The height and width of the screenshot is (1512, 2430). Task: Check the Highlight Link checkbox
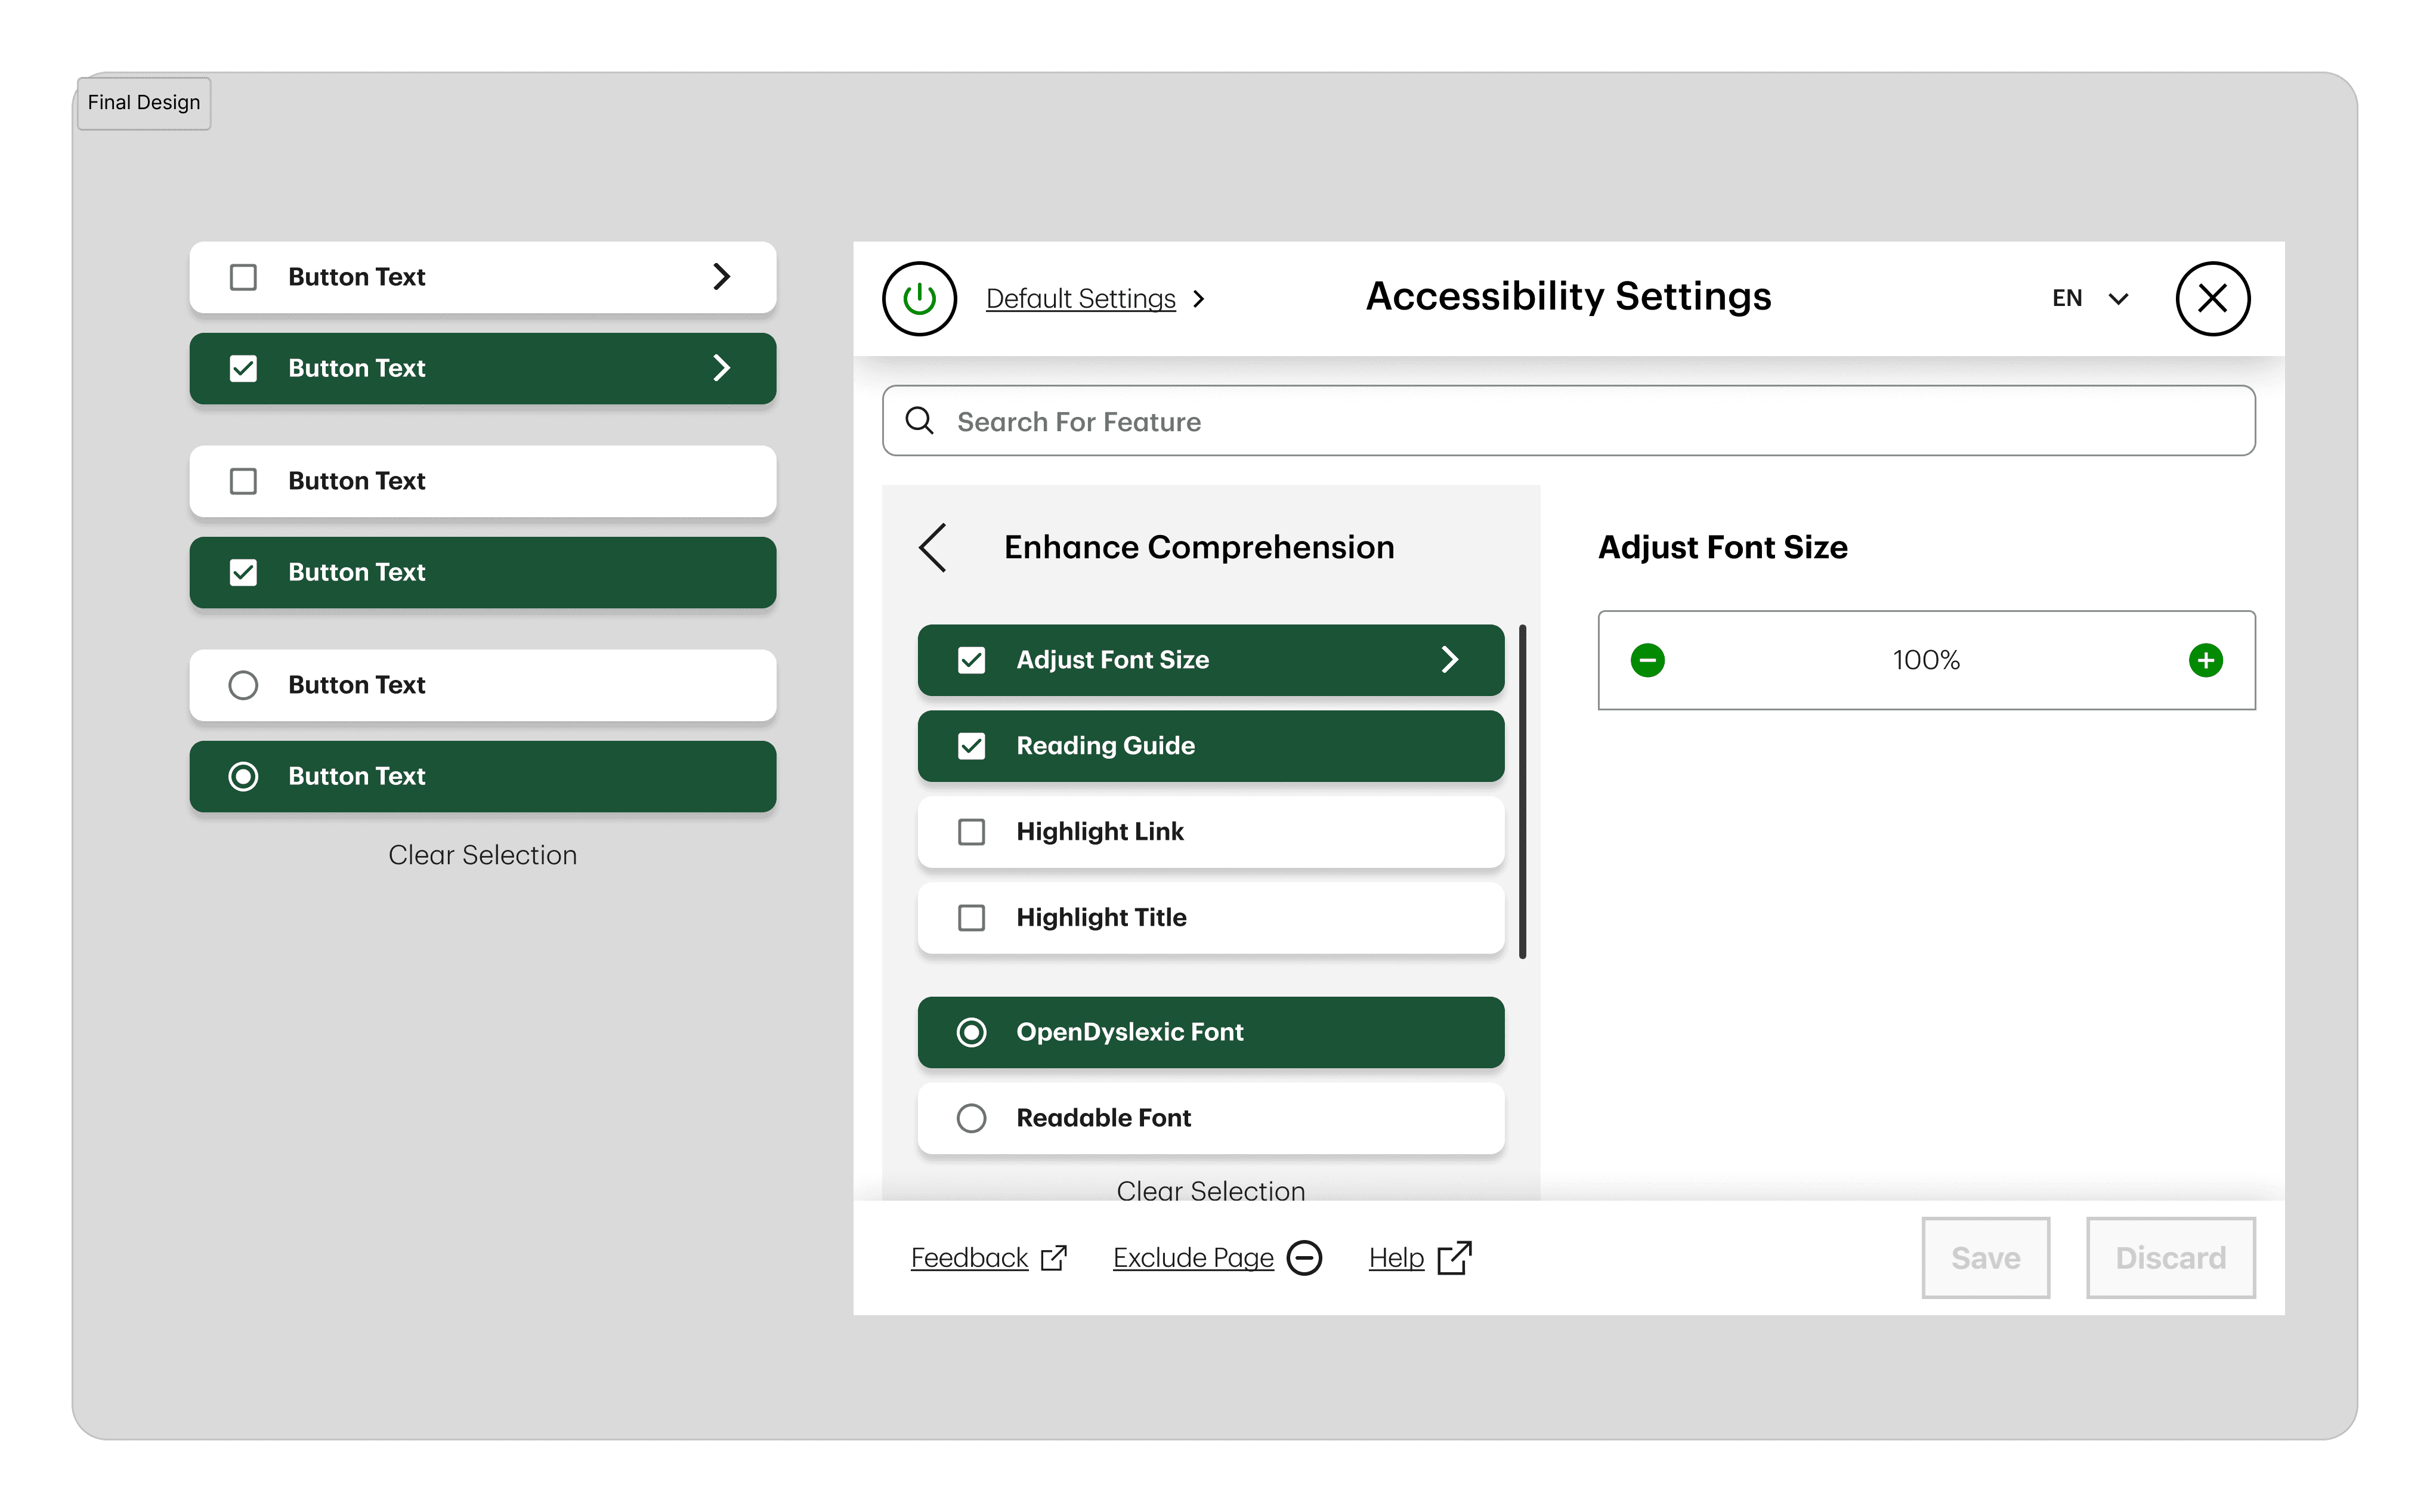[x=971, y=832]
